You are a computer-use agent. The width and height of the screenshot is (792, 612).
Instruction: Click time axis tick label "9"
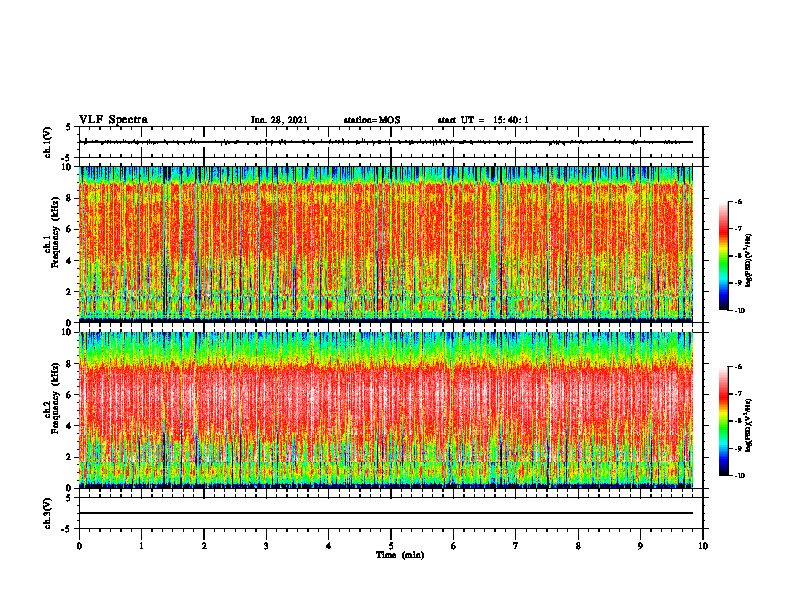point(640,546)
